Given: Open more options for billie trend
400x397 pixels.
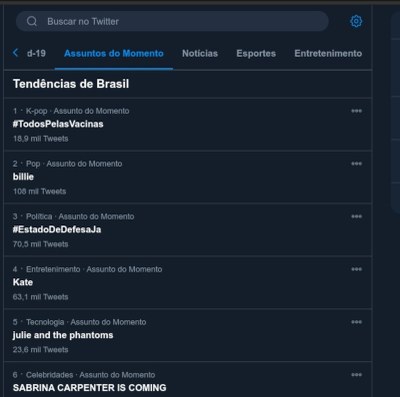Looking at the screenshot, I should (356, 164).
